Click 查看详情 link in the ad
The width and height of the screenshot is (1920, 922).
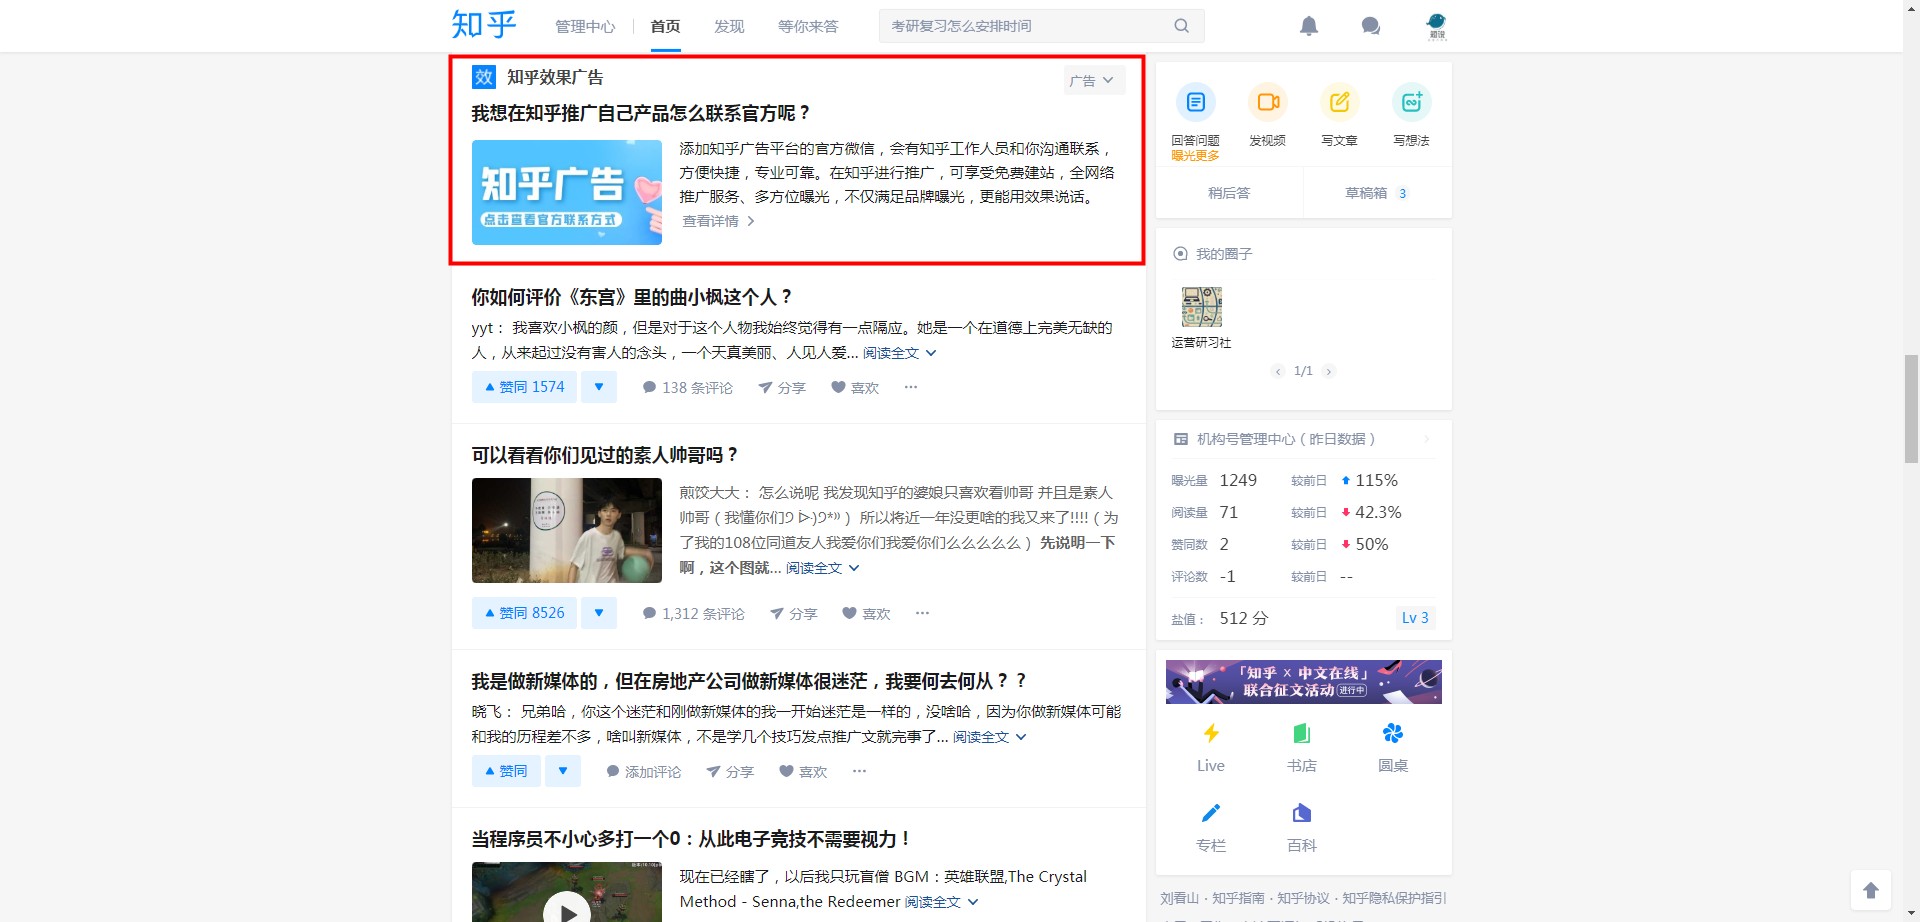click(x=718, y=221)
